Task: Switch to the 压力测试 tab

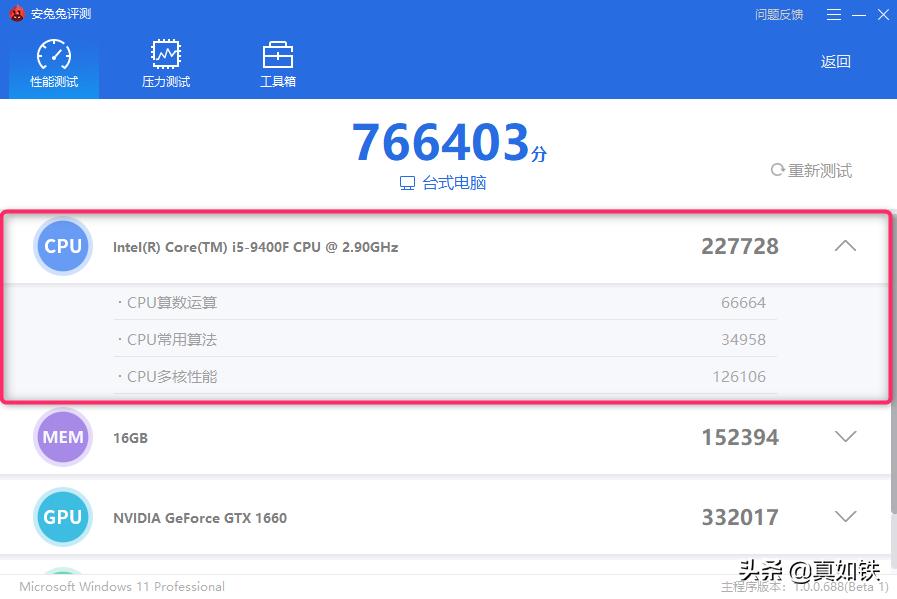Action: click(x=164, y=61)
